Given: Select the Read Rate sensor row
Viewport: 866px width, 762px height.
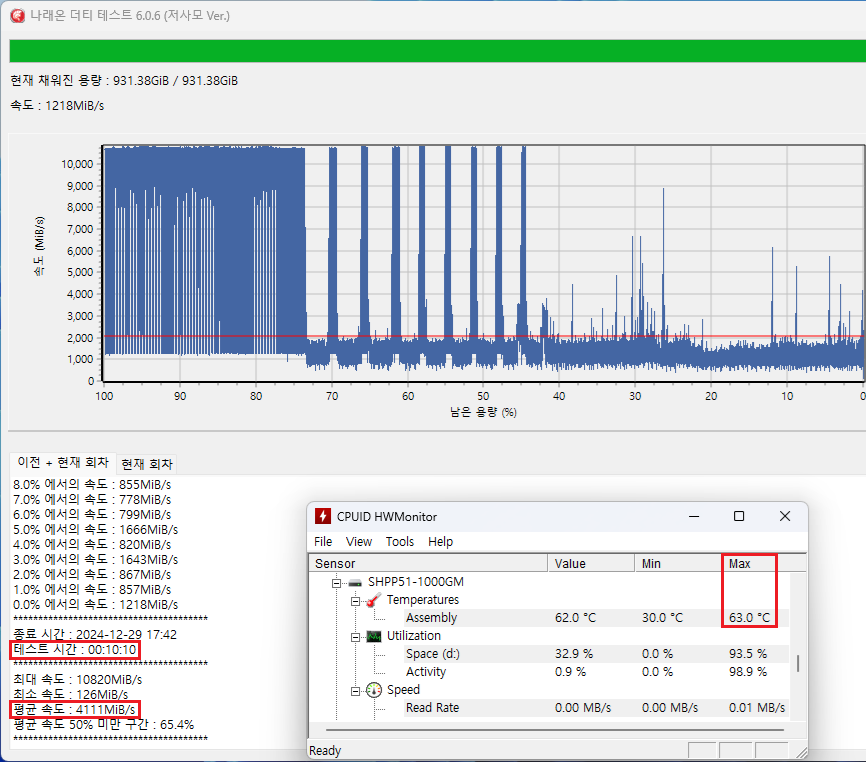Looking at the screenshot, I should pos(596,707).
